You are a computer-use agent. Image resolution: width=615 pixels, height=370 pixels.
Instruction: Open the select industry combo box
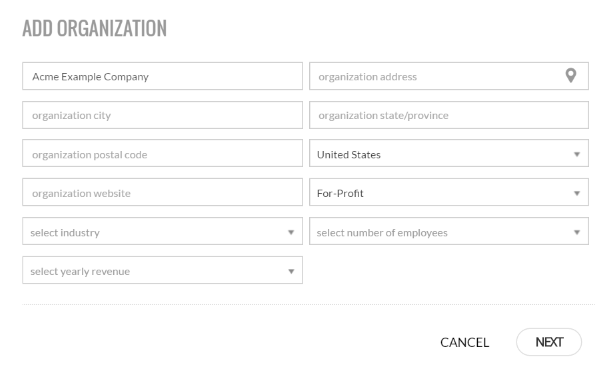pos(162,231)
